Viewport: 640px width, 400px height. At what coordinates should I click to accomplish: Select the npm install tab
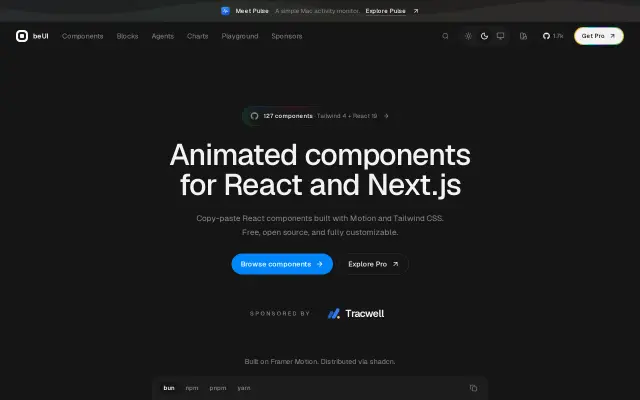tap(192, 388)
